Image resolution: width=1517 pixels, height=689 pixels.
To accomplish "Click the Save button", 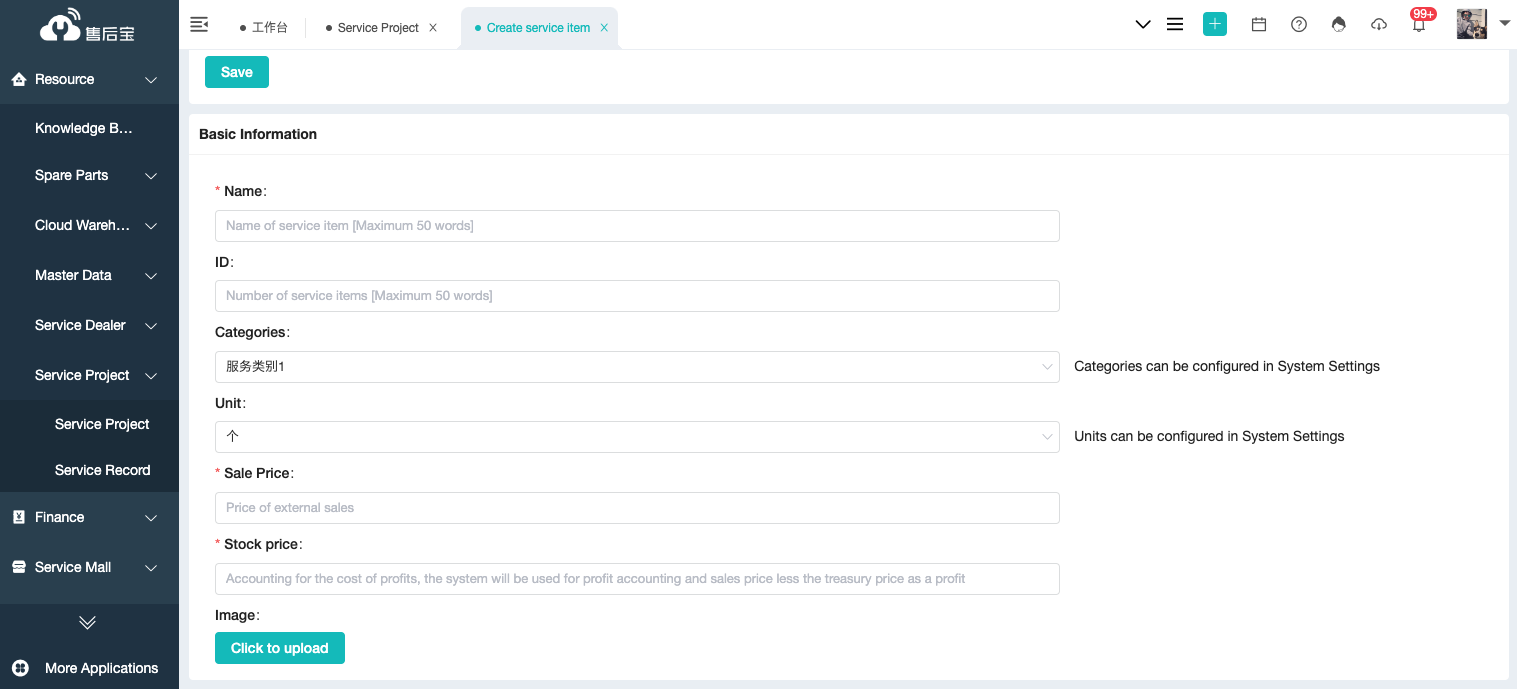I will (x=237, y=72).
